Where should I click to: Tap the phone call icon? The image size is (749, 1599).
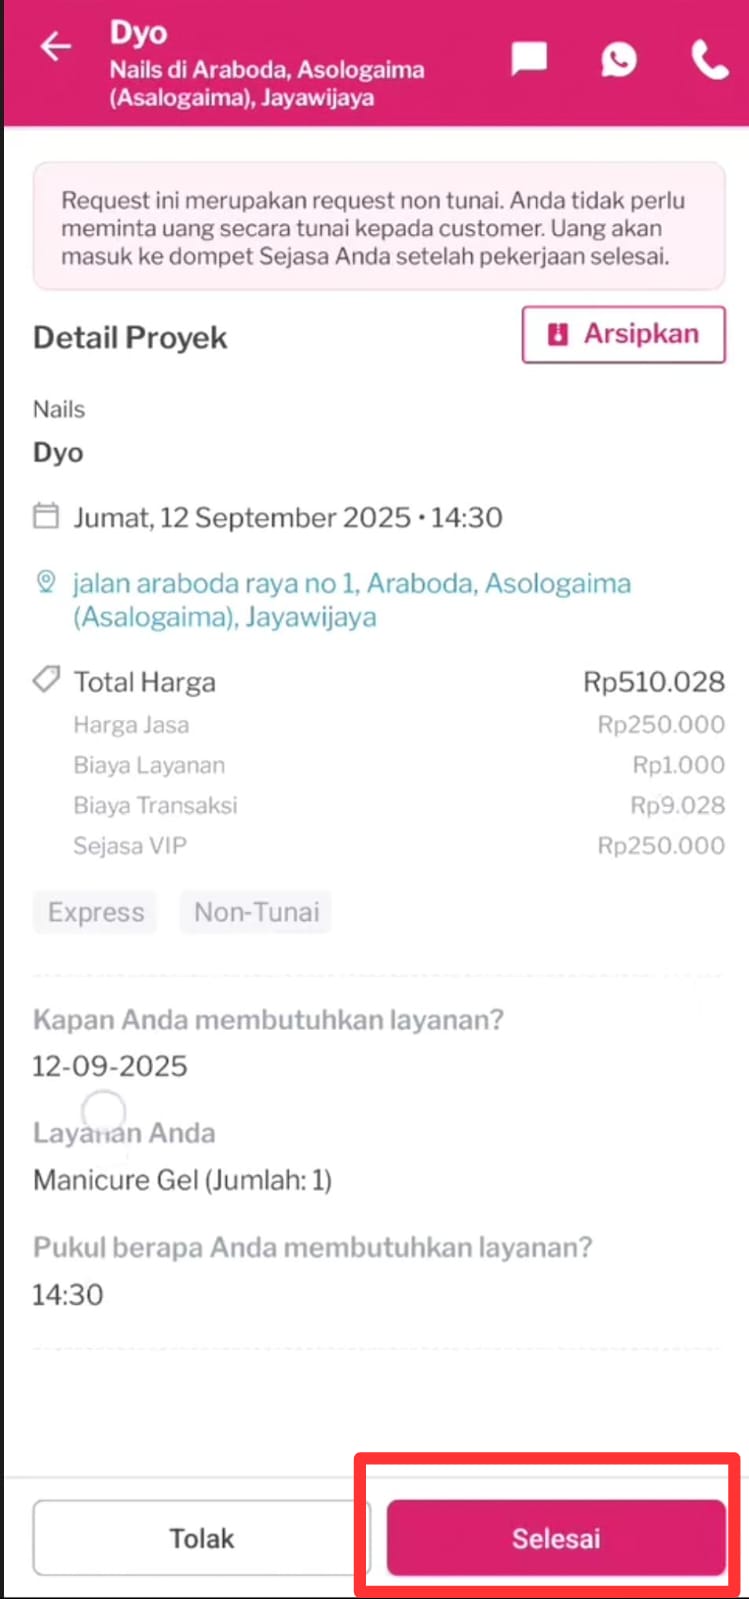pos(709,61)
